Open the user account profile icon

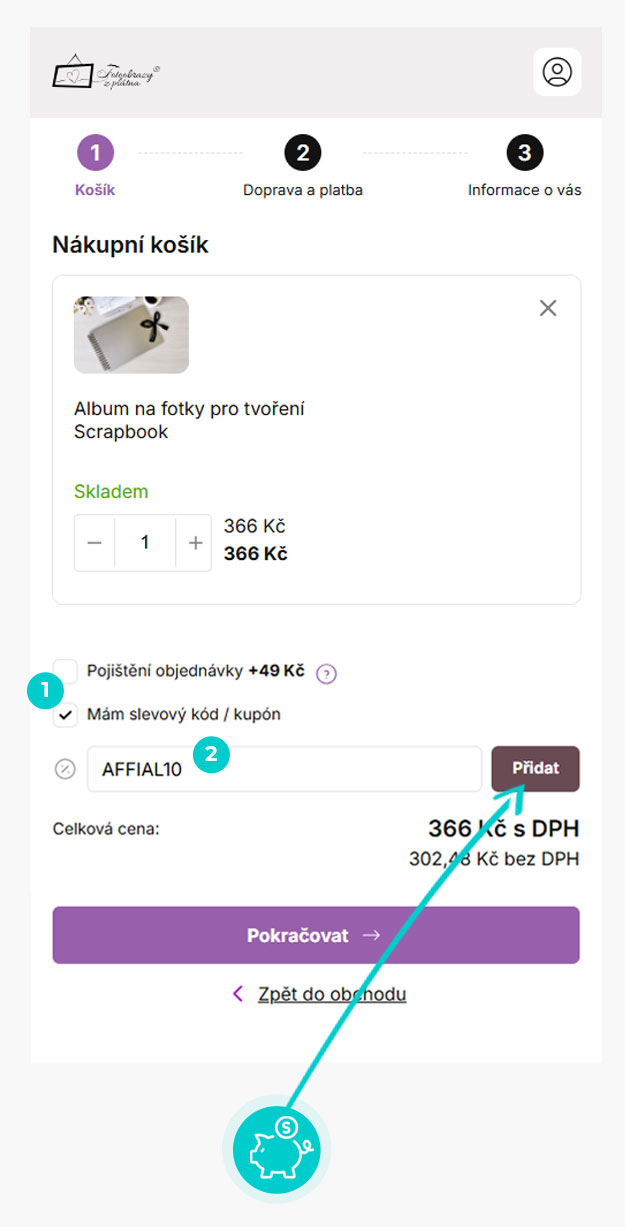pos(557,72)
